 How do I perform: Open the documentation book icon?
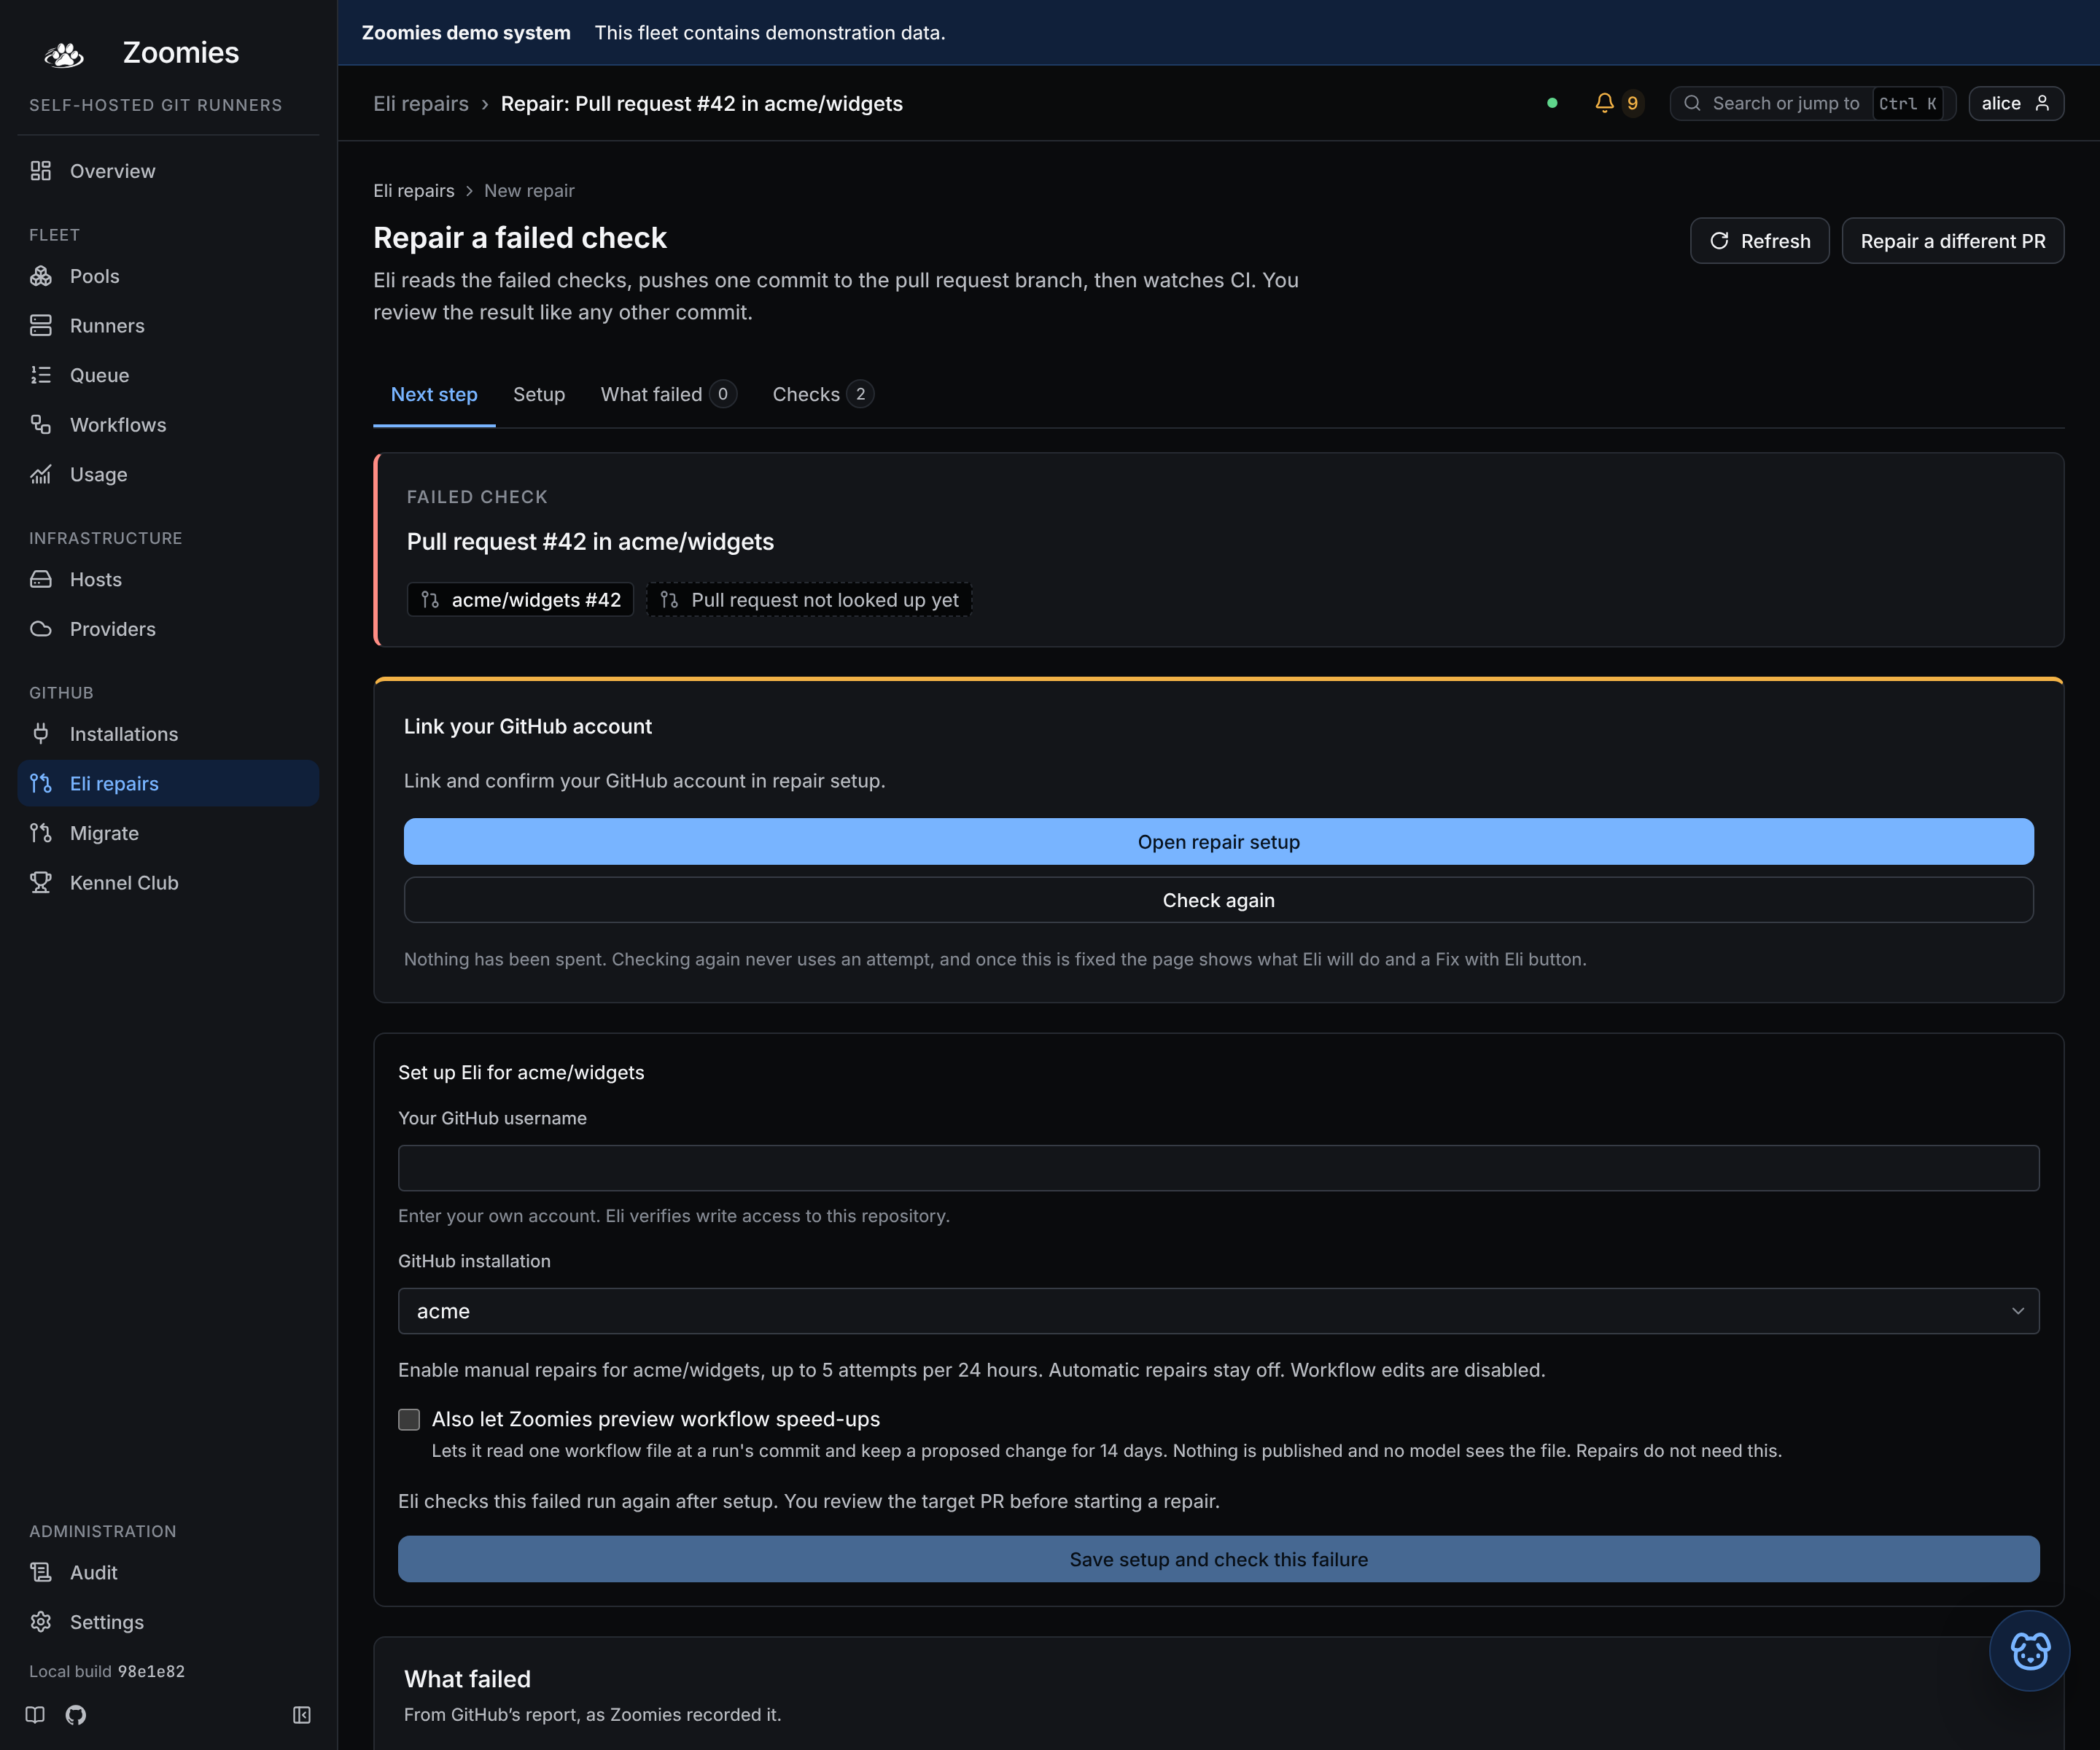[x=35, y=1715]
